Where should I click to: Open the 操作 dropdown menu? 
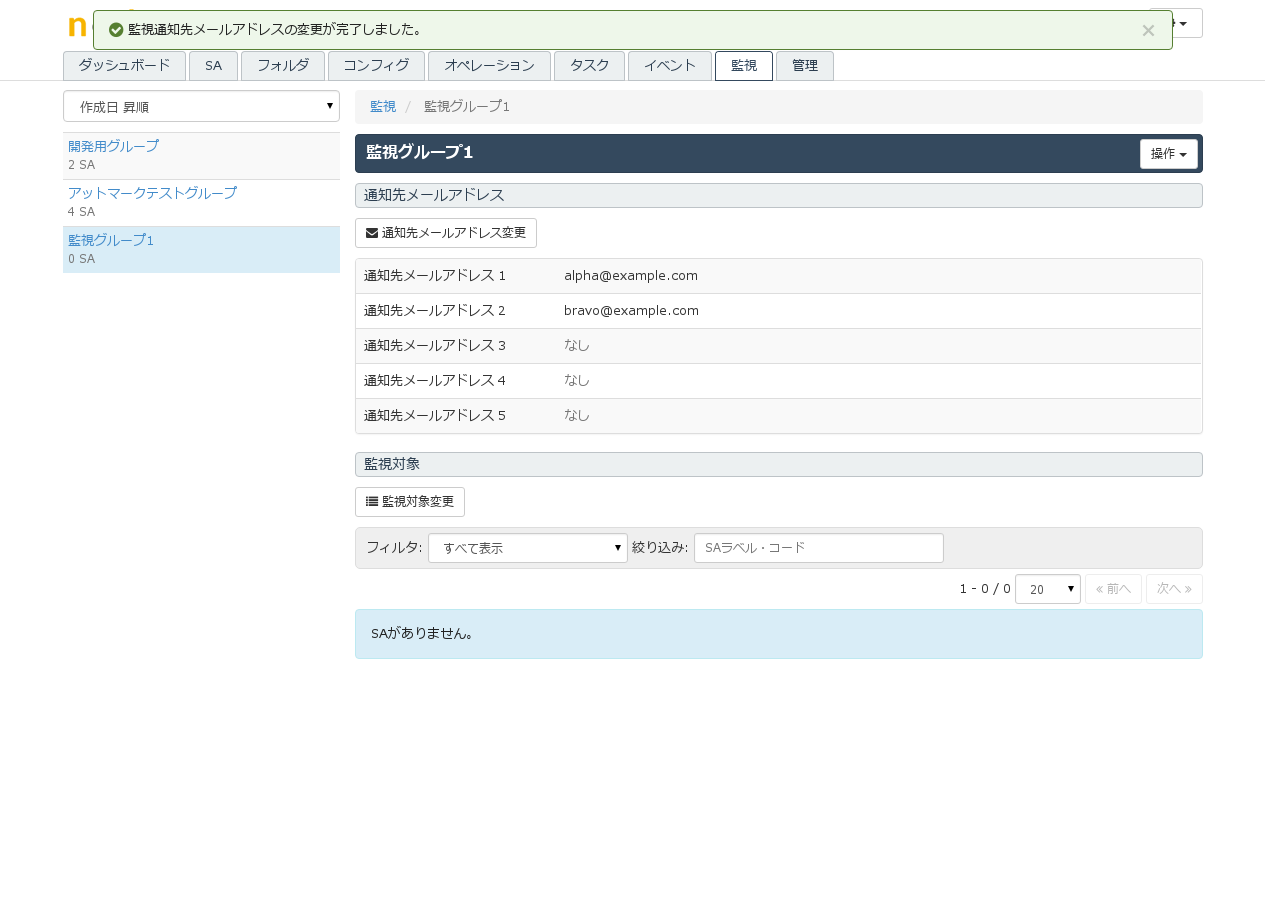click(1169, 154)
